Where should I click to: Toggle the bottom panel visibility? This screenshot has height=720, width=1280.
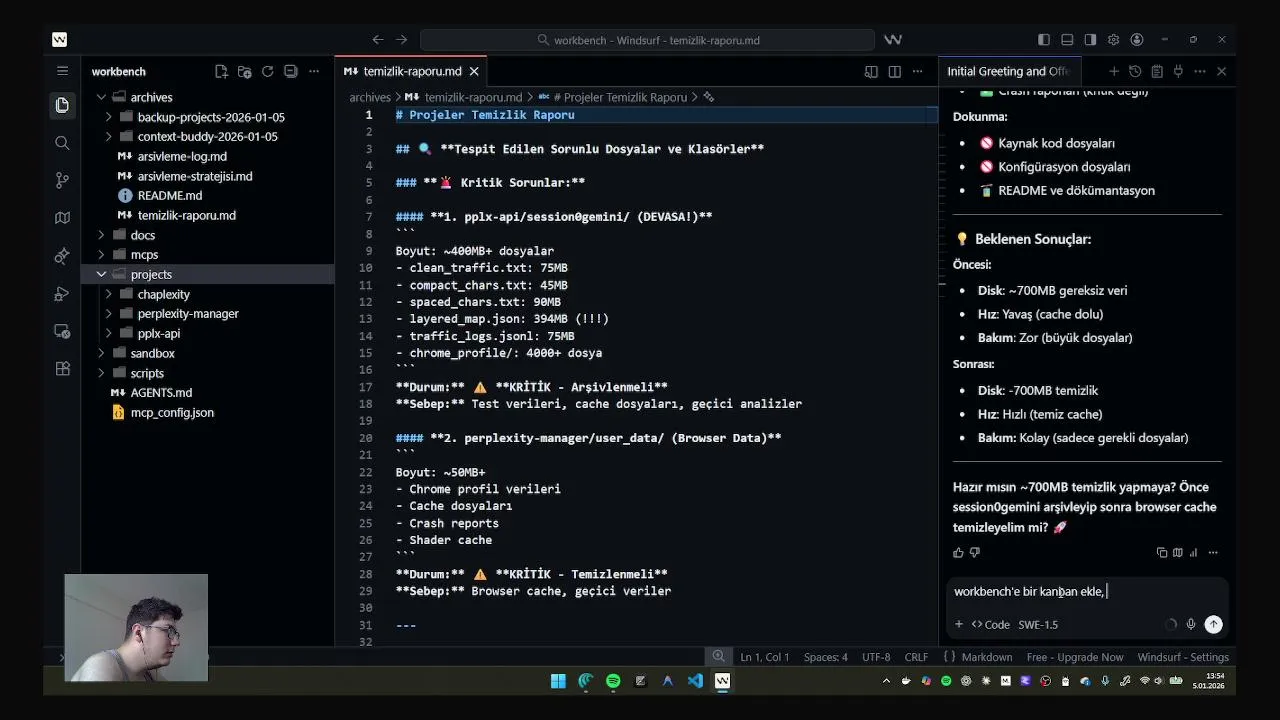pos(1067,40)
